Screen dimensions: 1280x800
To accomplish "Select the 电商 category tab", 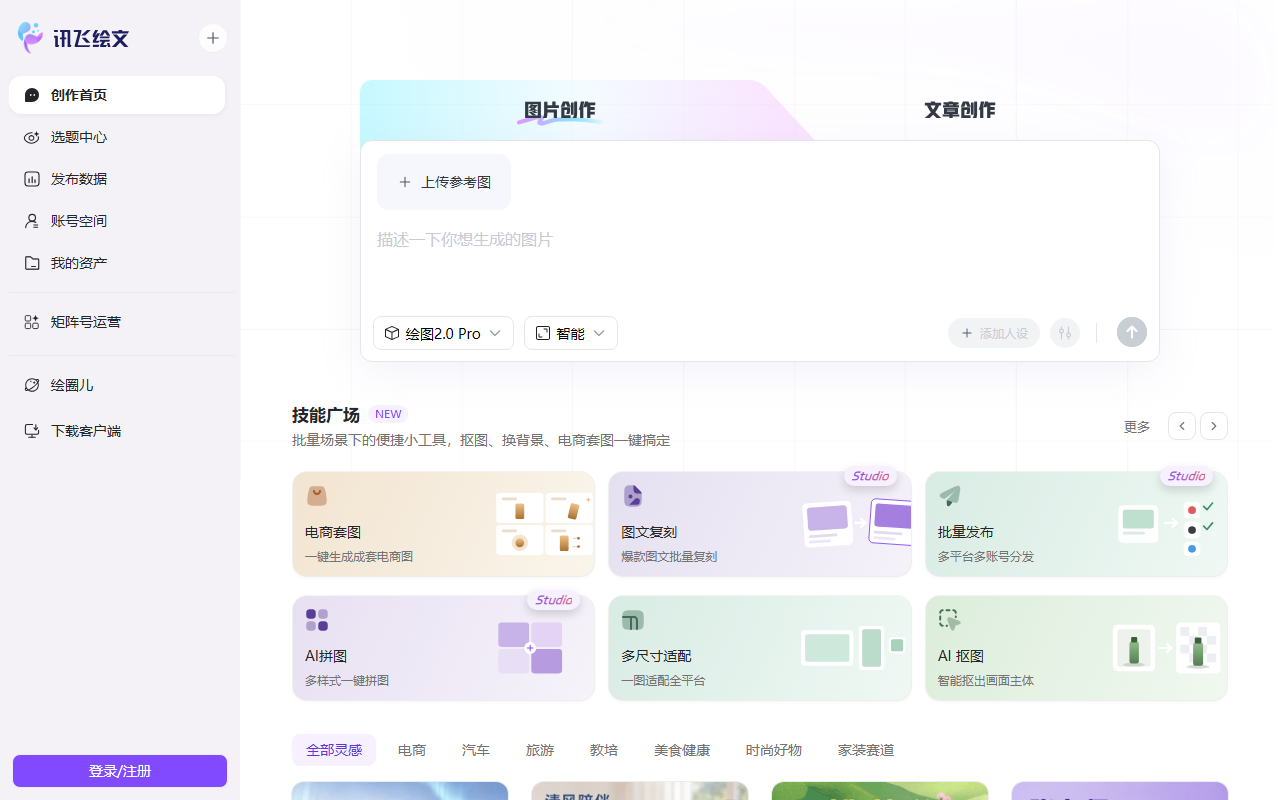I will point(412,750).
